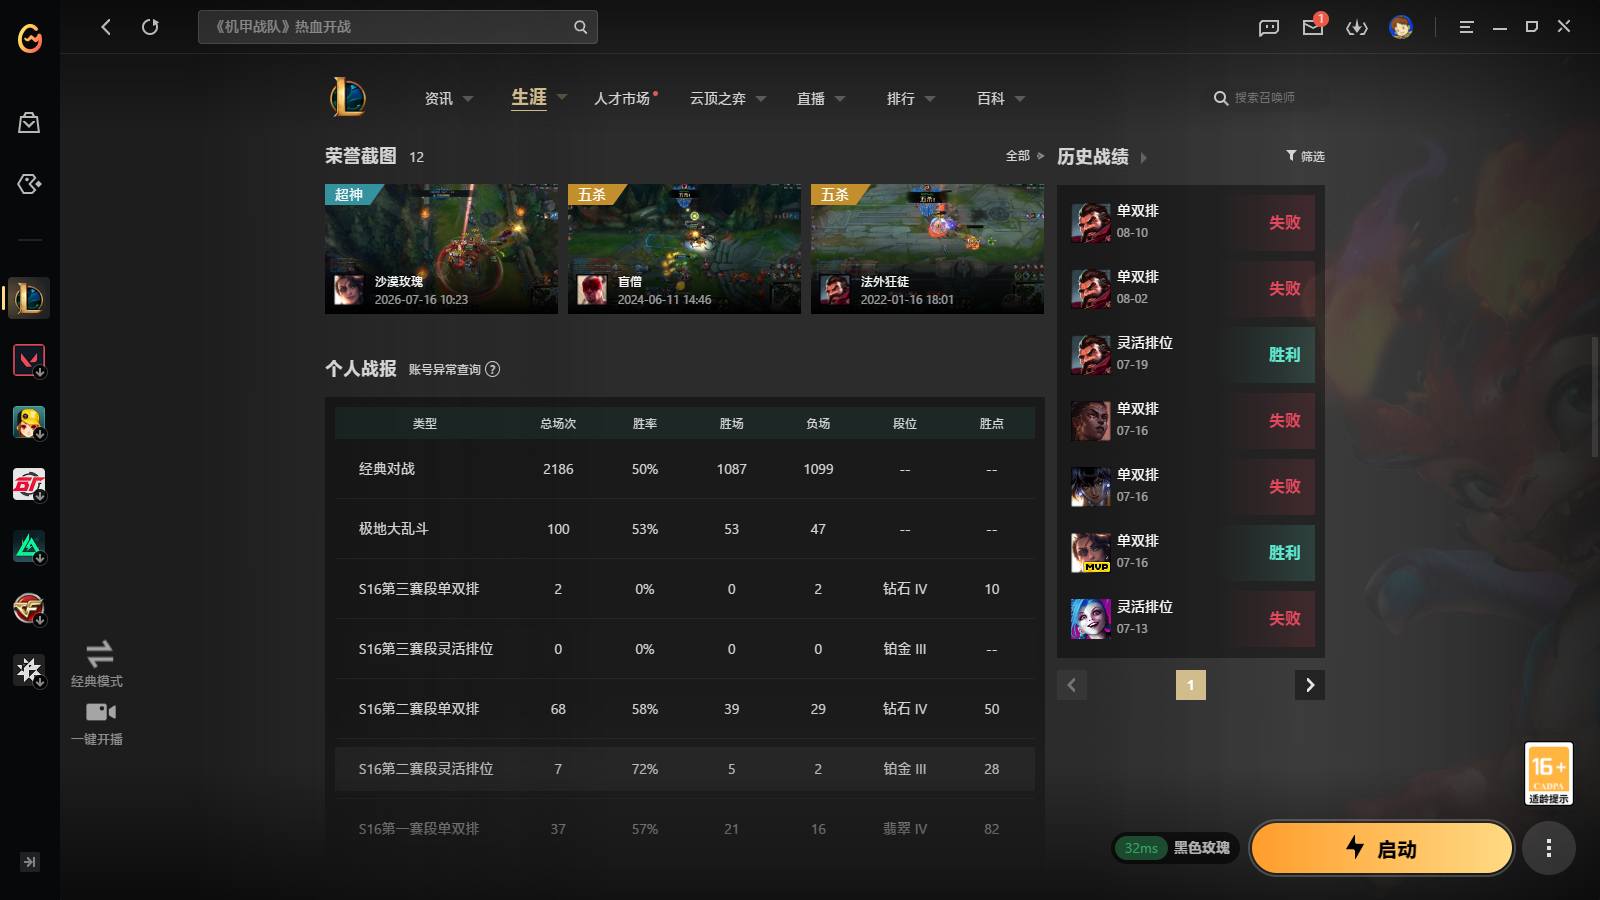Open 五杀 法外狂徒 screenshot thumbnail
This screenshot has width=1600, height=900.
coord(927,249)
